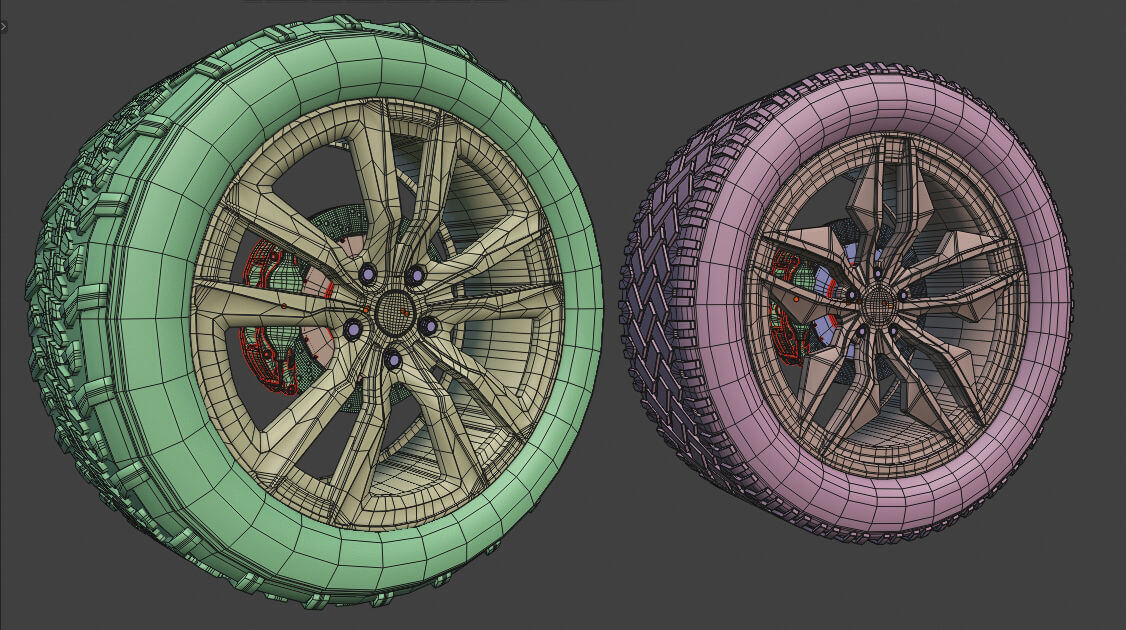The image size is (1126, 630).
Task: Pick the upper-right lug nut on left wheel
Action: click(415, 273)
